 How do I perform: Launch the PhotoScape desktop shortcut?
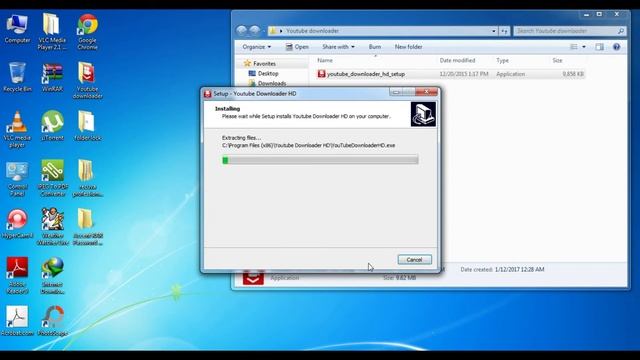click(53, 321)
